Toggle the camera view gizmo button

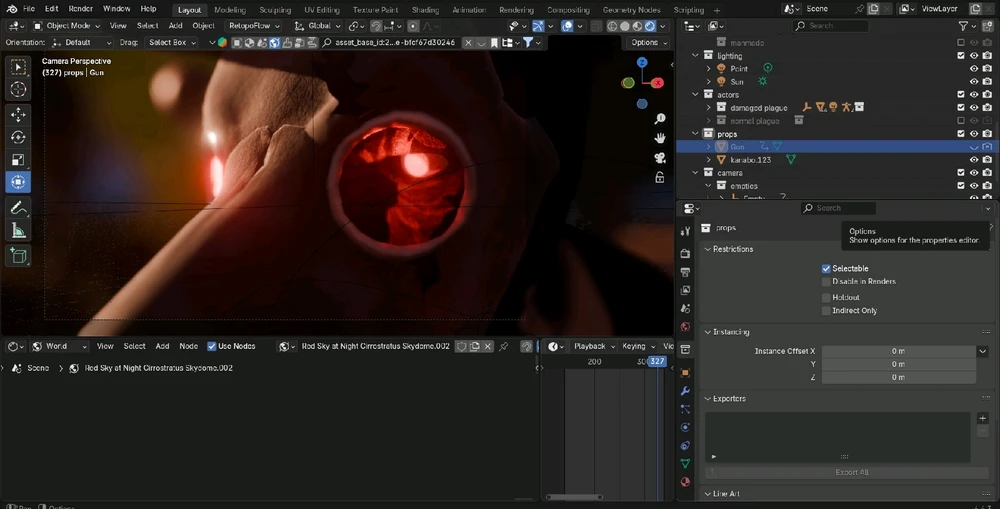660,158
